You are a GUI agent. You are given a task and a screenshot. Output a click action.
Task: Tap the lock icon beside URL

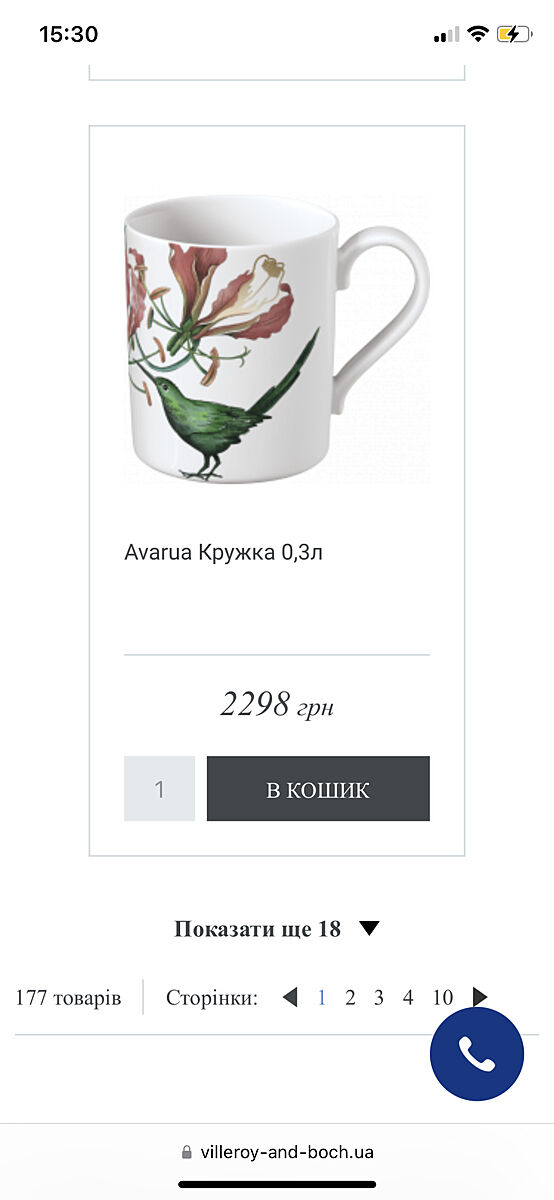(x=186, y=1152)
